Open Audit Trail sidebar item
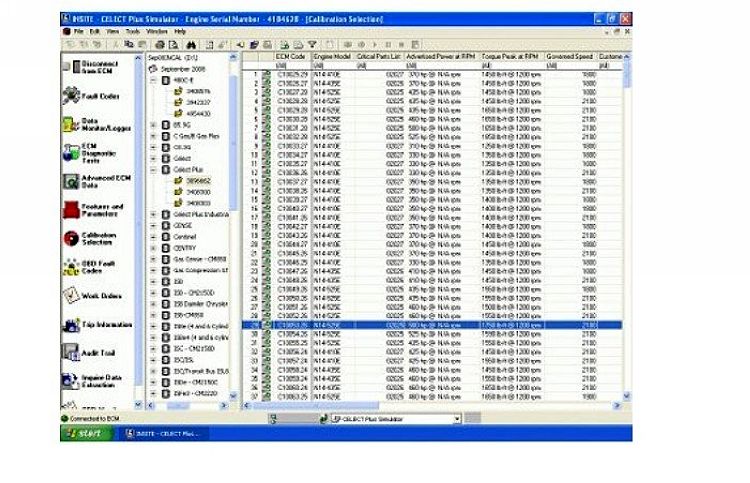 tap(89, 353)
